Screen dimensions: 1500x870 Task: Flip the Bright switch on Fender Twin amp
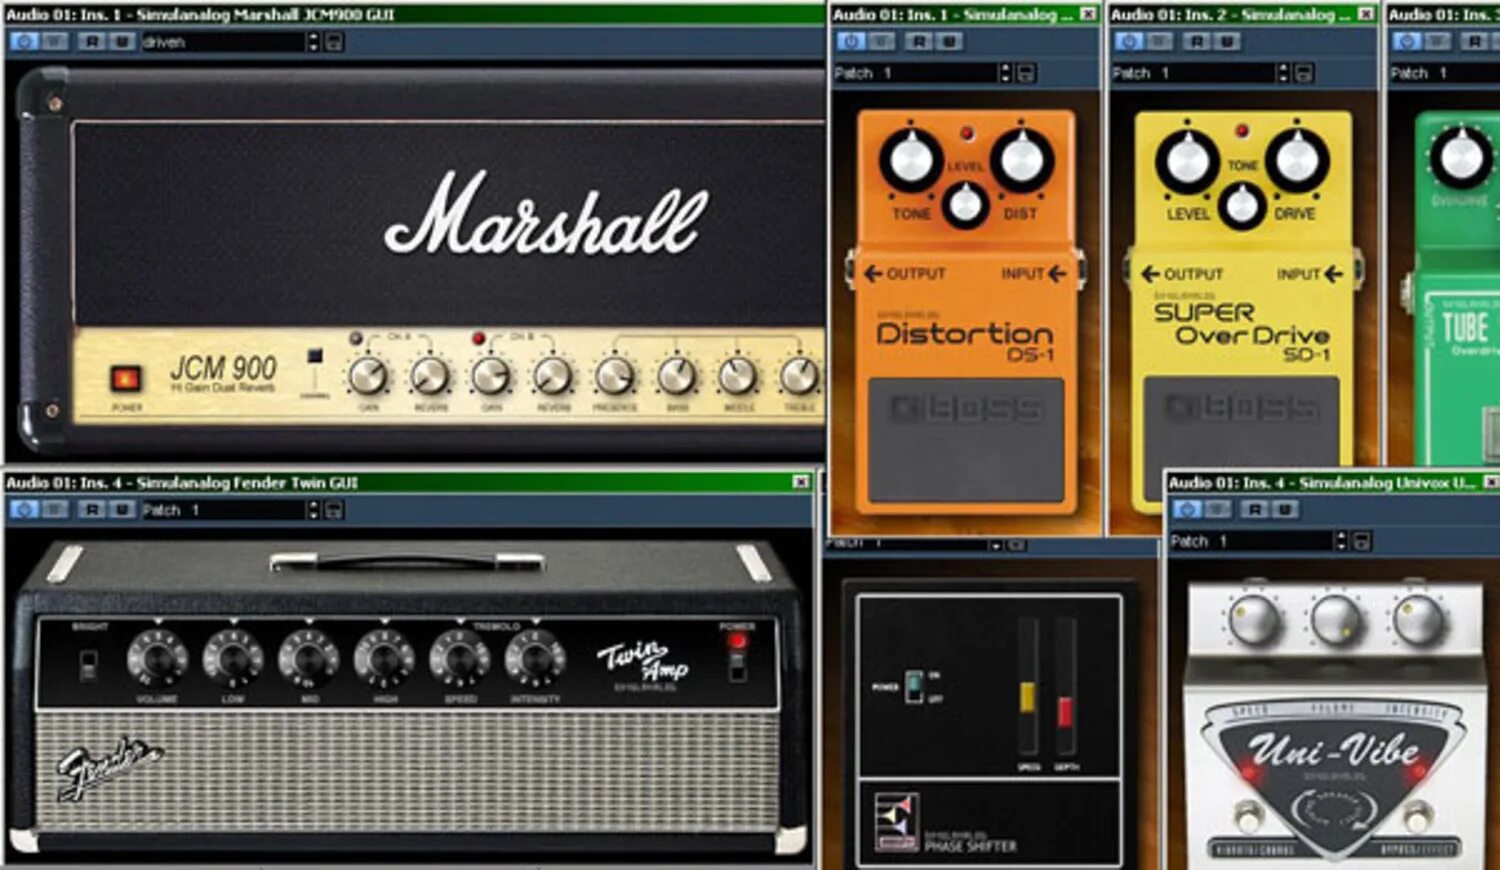[88, 664]
